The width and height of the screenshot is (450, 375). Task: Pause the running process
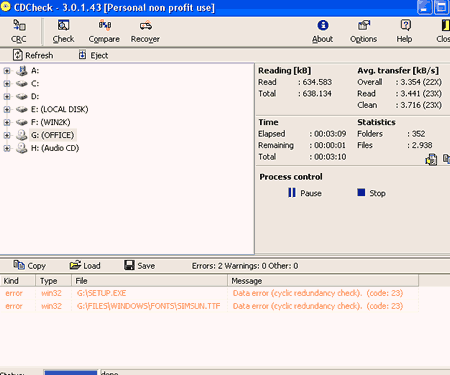(305, 193)
